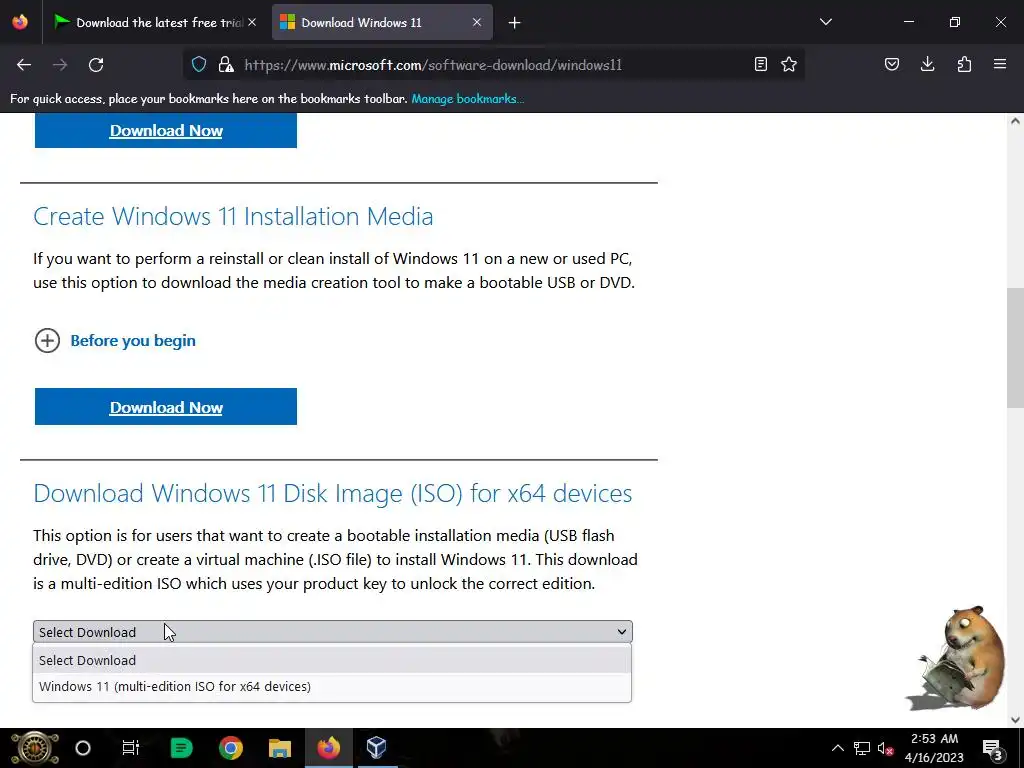The image size is (1024, 768).
Task: Open VirtualBox from the taskbar
Action: click(376, 748)
